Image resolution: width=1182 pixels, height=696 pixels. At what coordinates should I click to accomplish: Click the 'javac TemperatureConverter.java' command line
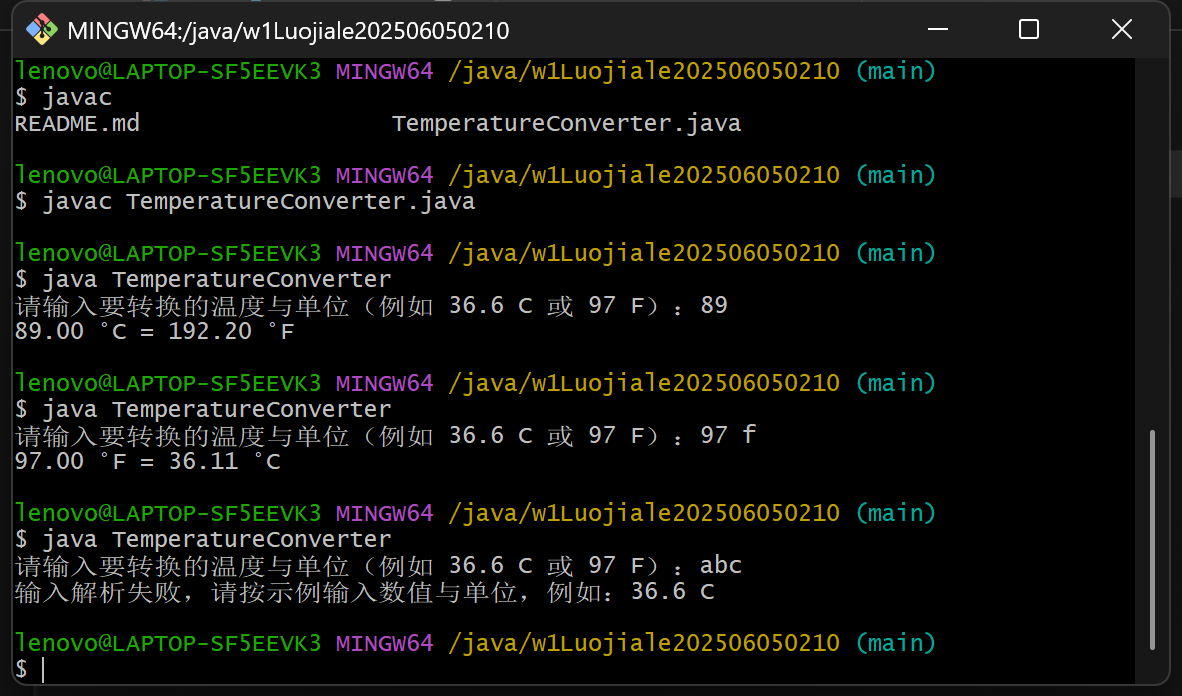coord(258,202)
